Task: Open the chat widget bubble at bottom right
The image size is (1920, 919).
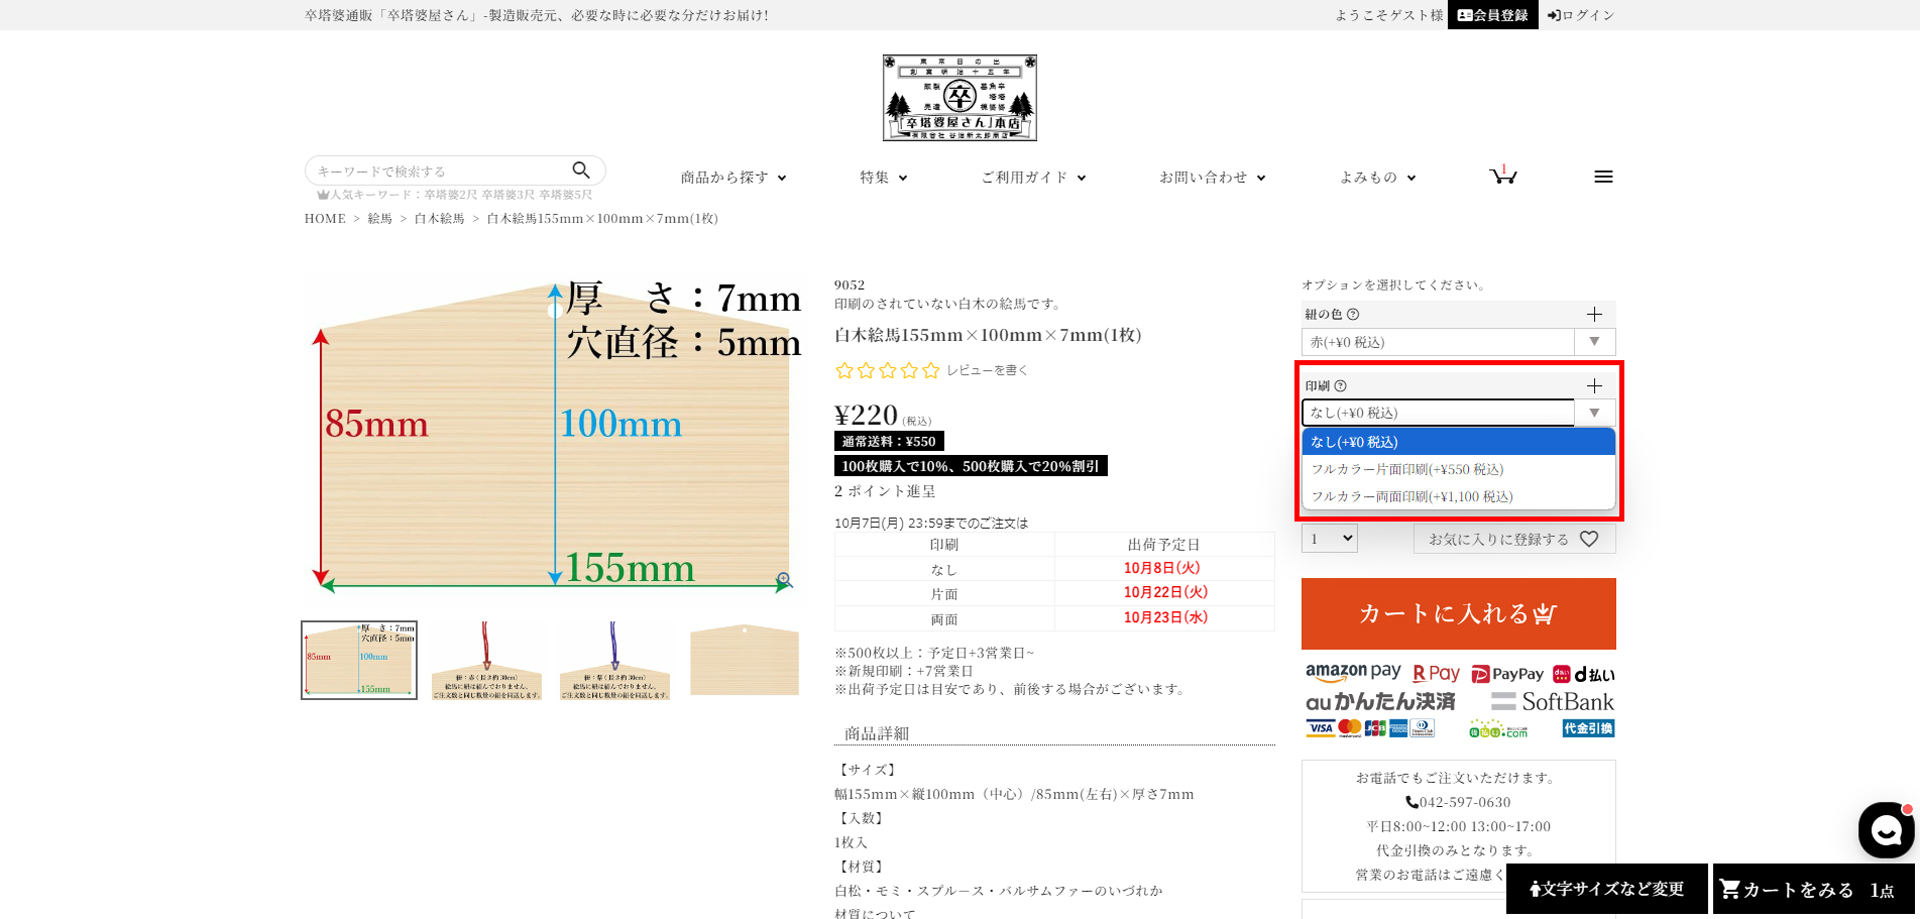Action: click(x=1885, y=830)
